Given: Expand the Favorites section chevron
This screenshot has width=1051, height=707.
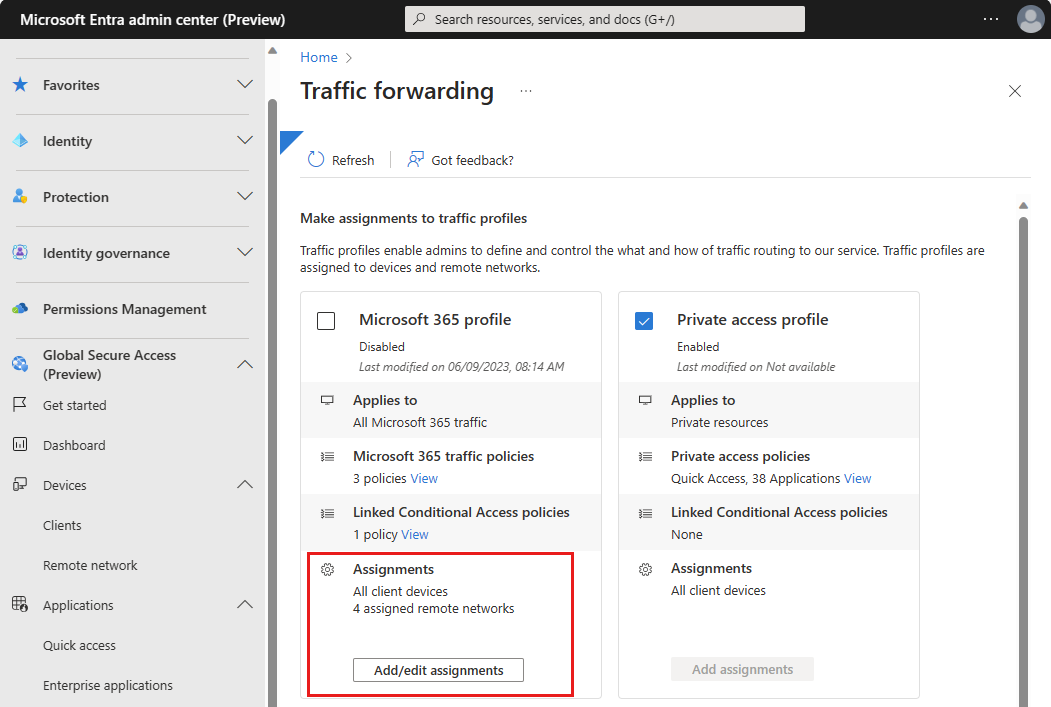Looking at the screenshot, I should (245, 84).
